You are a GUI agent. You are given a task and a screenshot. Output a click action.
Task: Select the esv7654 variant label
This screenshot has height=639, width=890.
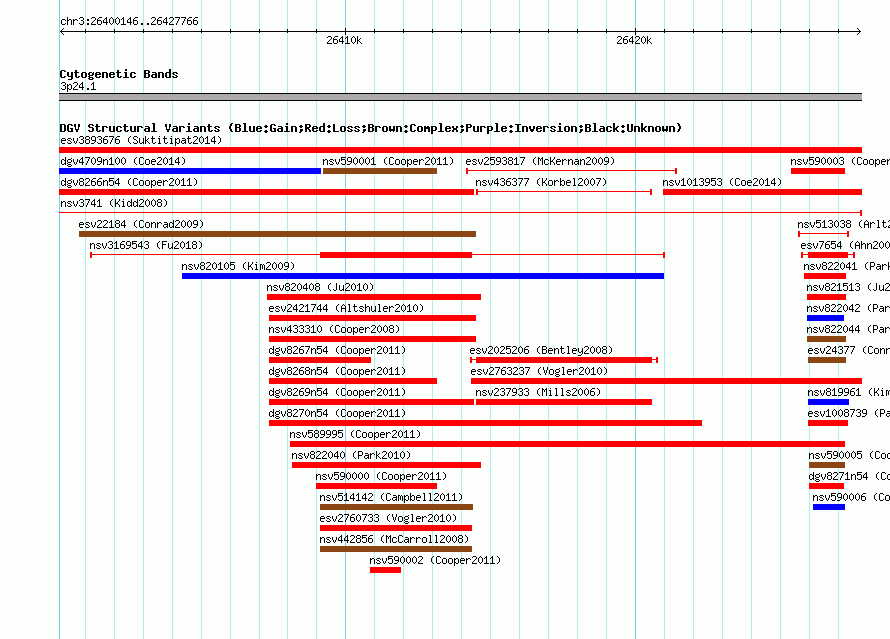845,245
